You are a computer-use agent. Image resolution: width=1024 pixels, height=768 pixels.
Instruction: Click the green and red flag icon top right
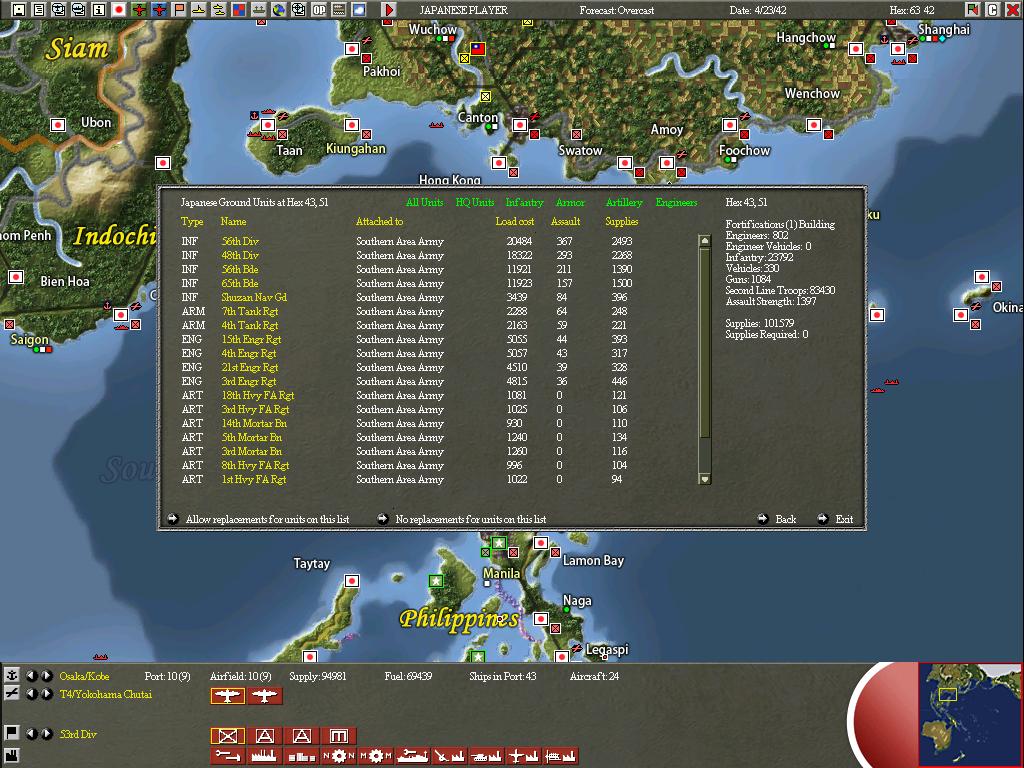[972, 10]
